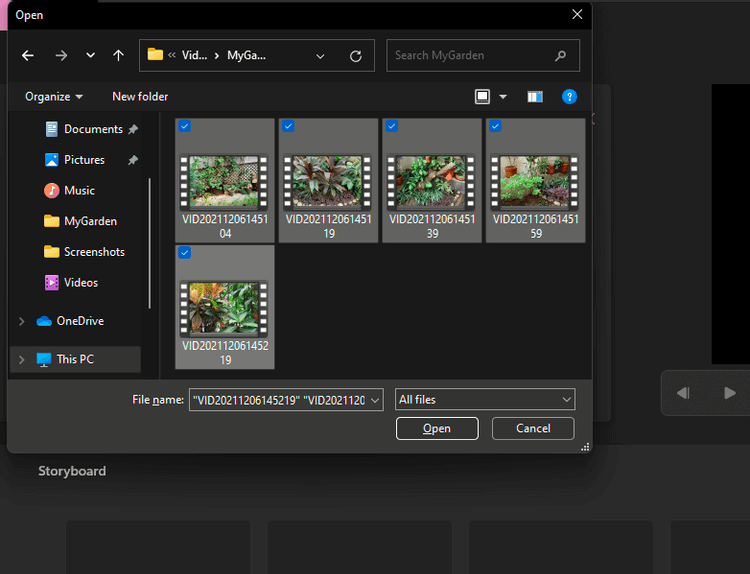Viewport: 750px width, 574px height.
Task: Click the change view layout icon
Action: pyautogui.click(x=483, y=97)
